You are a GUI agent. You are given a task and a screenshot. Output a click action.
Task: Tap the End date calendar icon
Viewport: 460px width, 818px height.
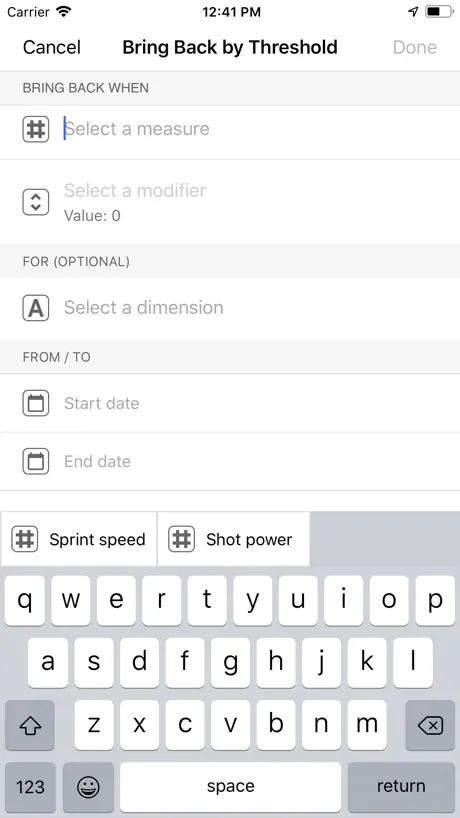point(35,461)
